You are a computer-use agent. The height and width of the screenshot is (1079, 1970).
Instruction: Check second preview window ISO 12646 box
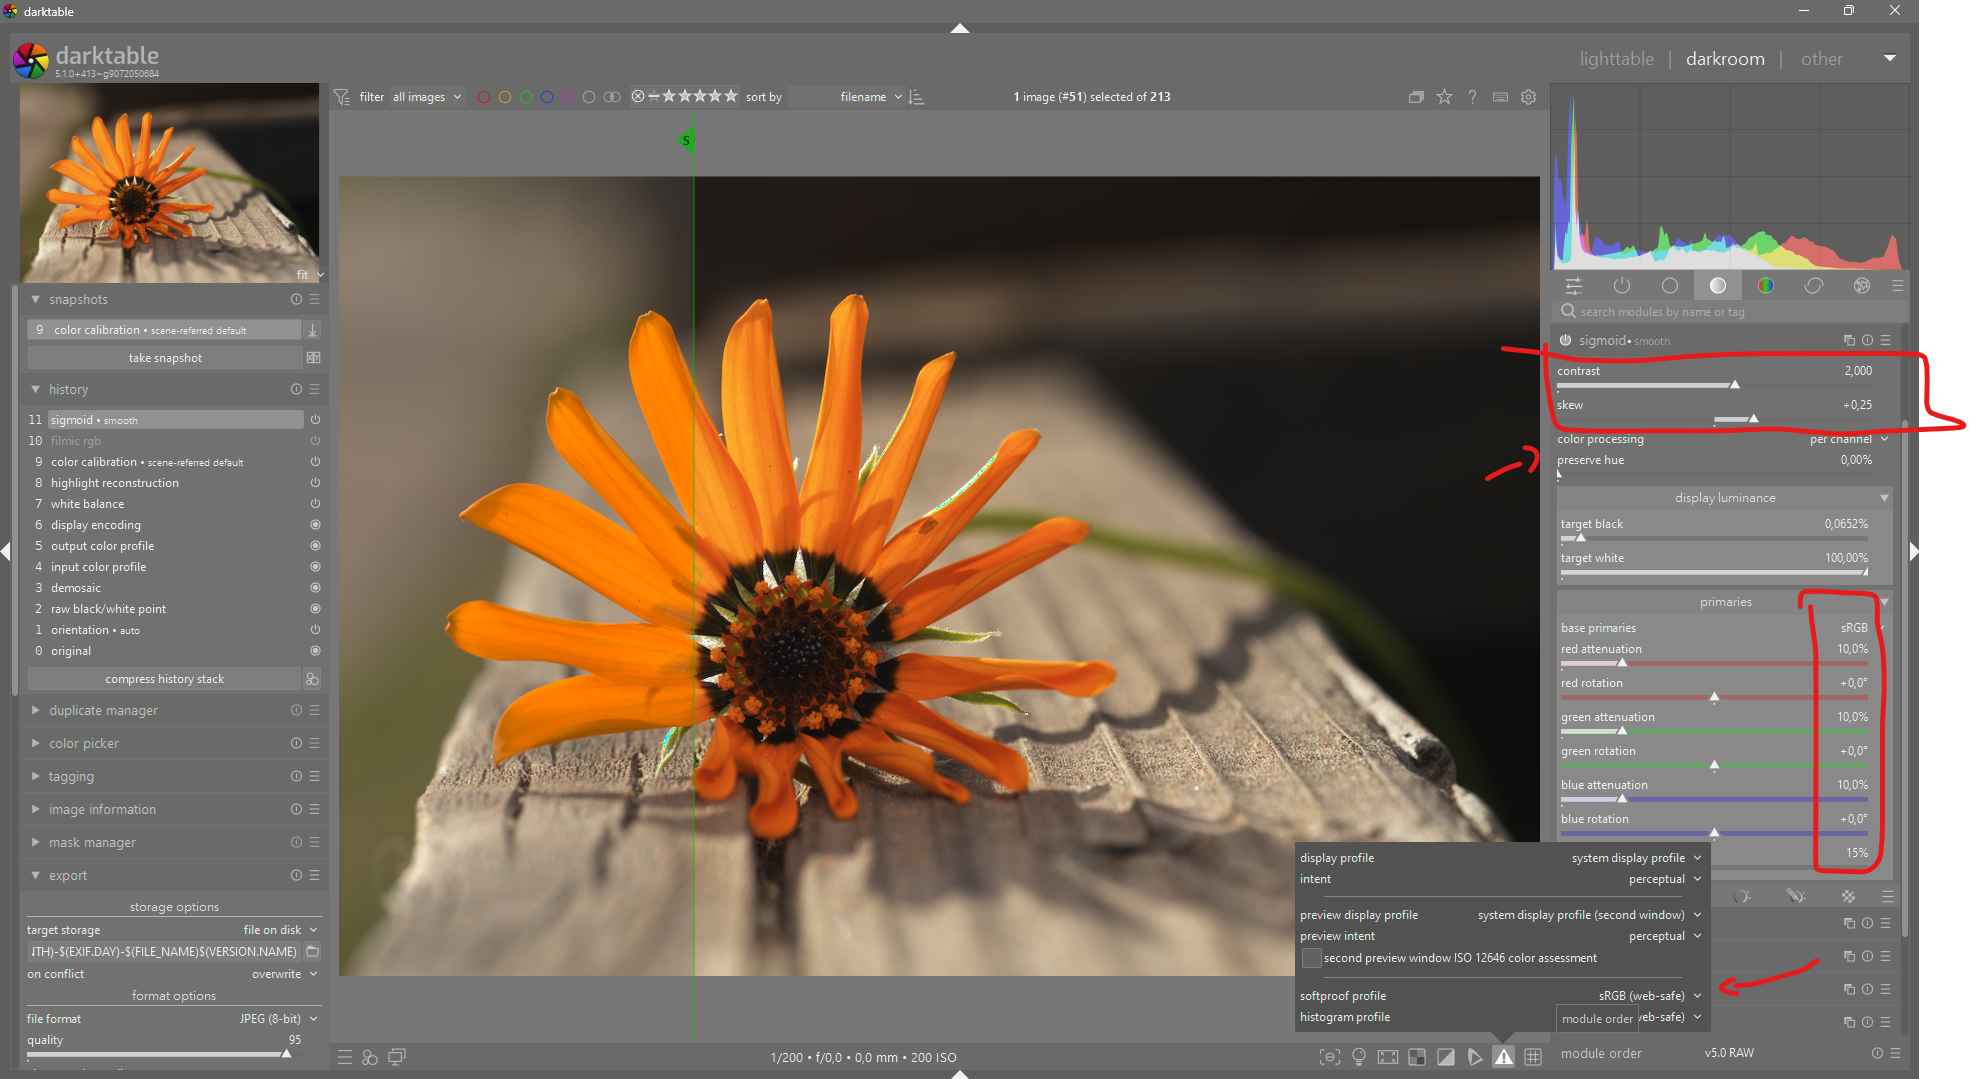(x=1311, y=958)
